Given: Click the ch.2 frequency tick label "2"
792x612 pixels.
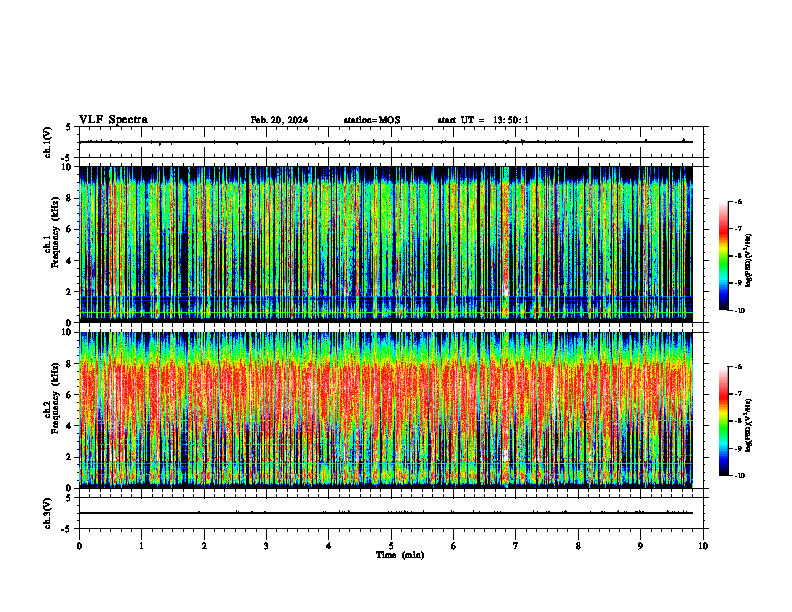Looking at the screenshot, I should (71, 457).
